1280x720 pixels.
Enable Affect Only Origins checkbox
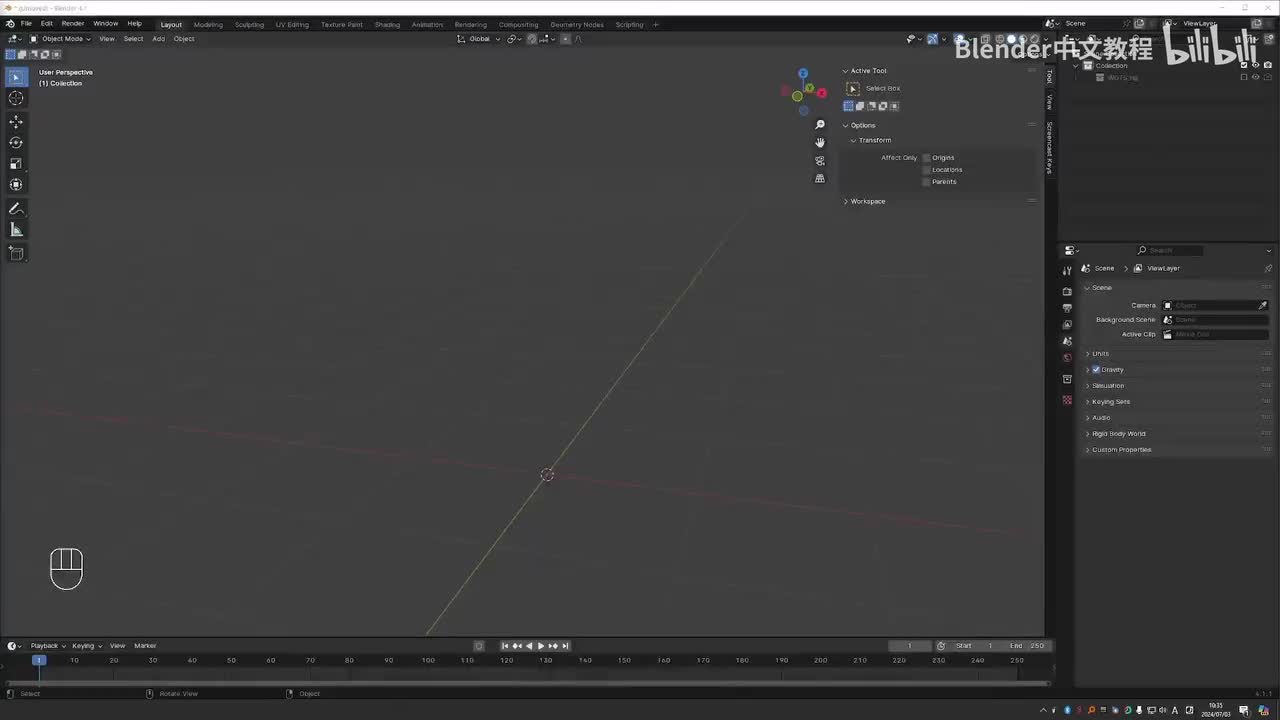coord(926,157)
